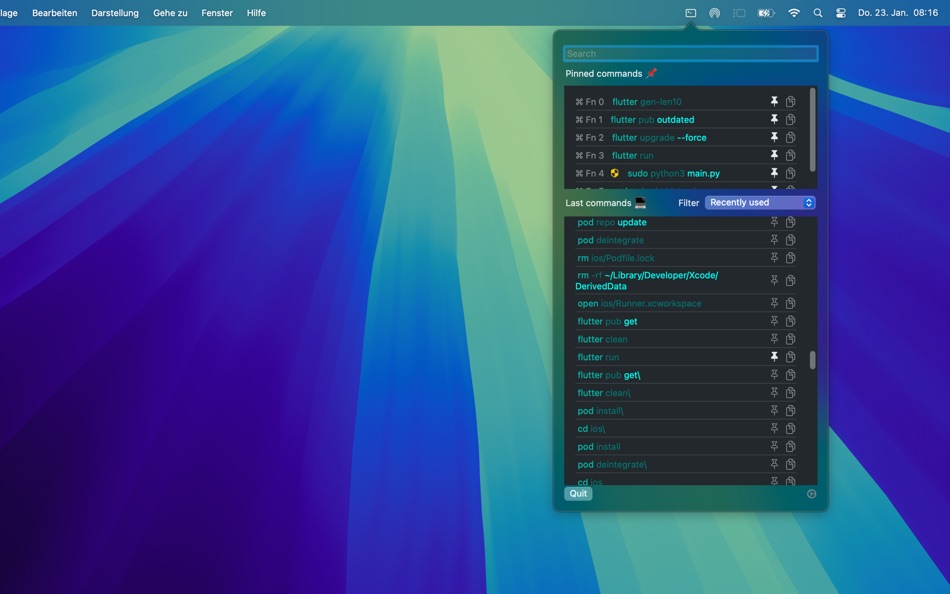
Task: Open the Gehe zu menu
Action: 170,13
